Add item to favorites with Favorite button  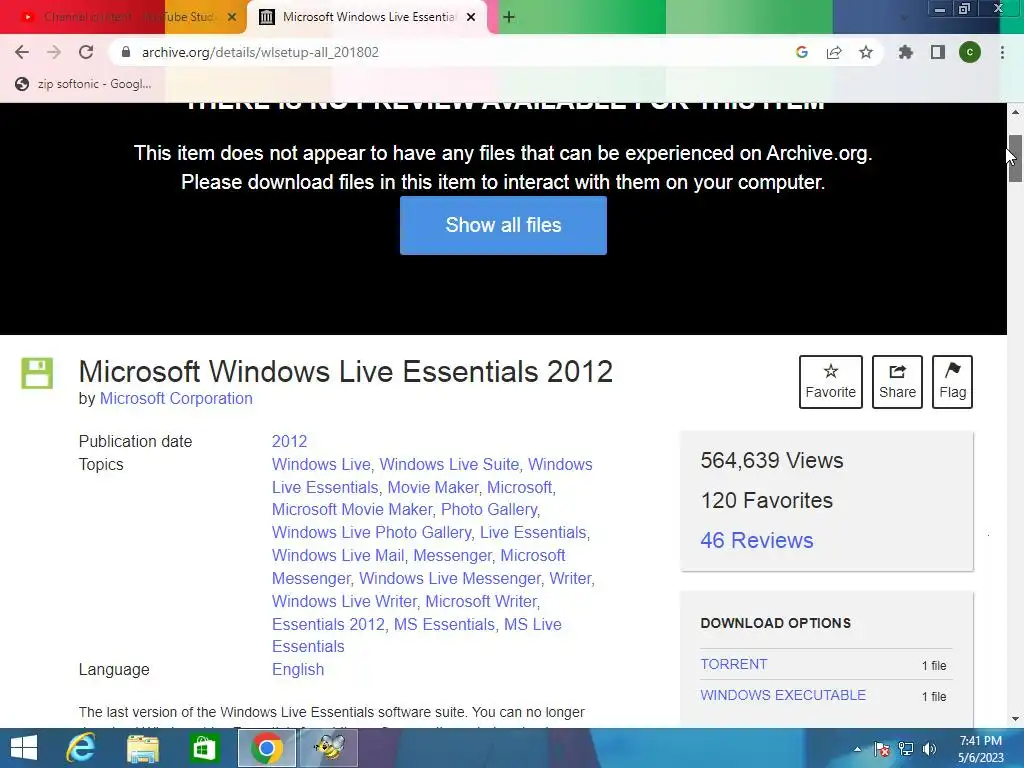pyautogui.click(x=830, y=382)
